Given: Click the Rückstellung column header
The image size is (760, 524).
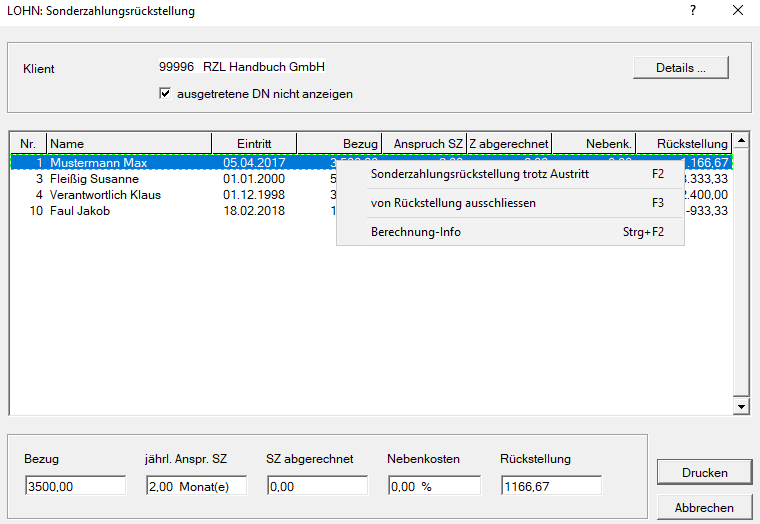Looking at the screenshot, I should coord(684,144).
